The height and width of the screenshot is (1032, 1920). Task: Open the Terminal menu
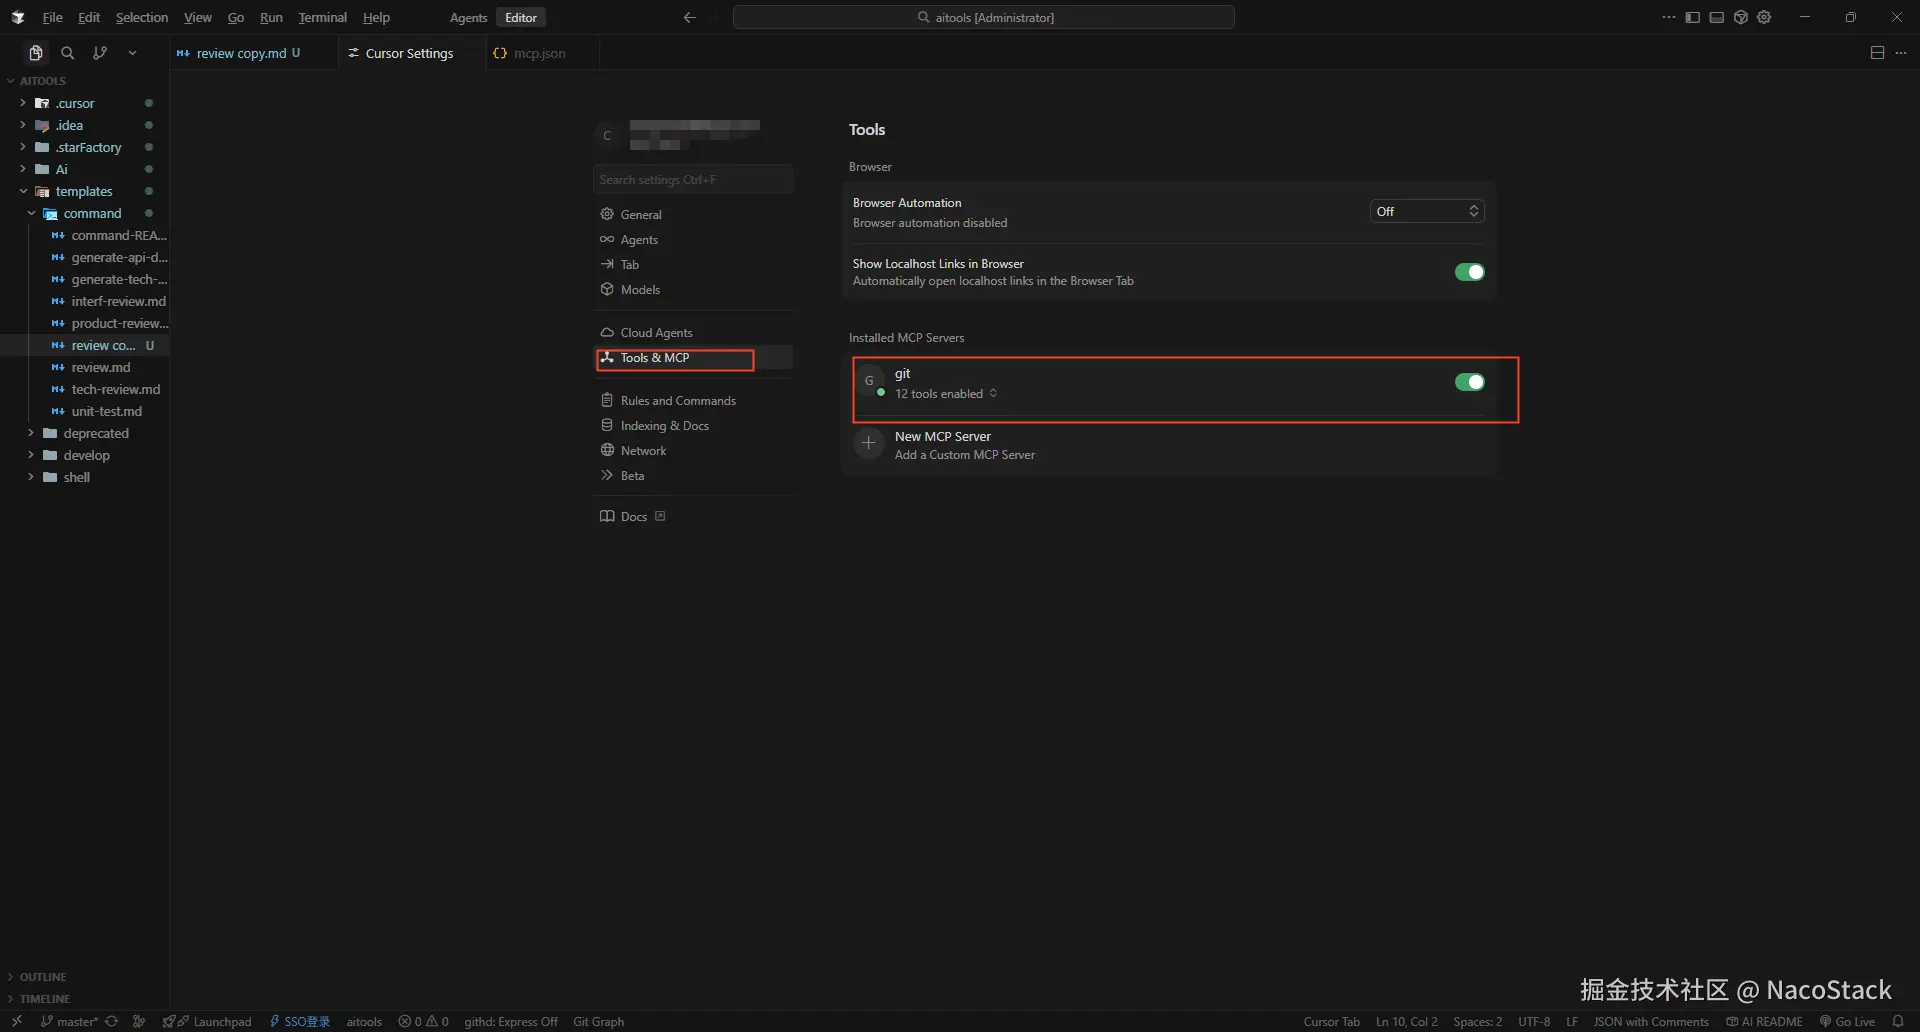click(x=322, y=17)
